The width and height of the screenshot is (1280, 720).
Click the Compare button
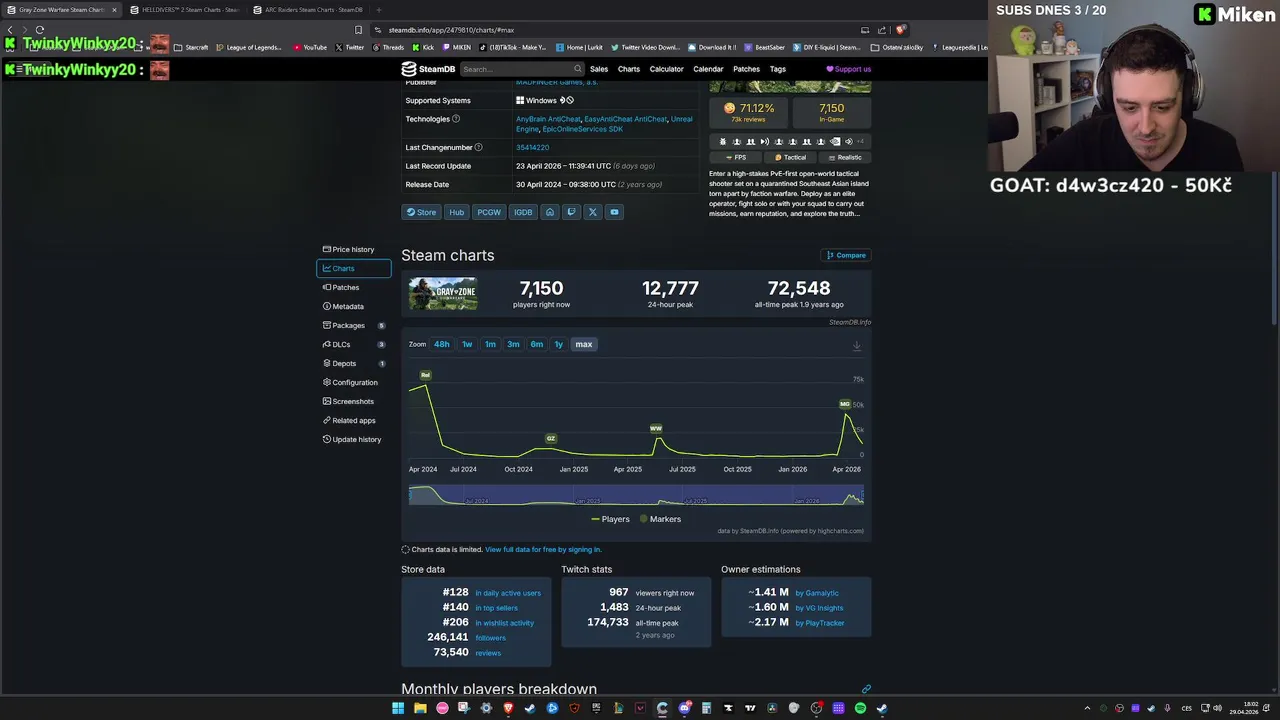(x=846, y=255)
